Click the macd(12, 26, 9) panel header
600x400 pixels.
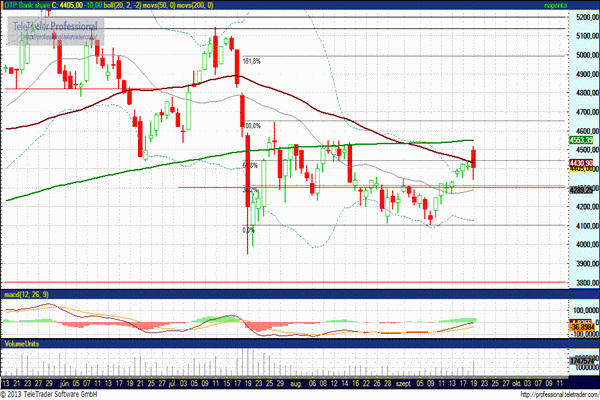pos(25,298)
